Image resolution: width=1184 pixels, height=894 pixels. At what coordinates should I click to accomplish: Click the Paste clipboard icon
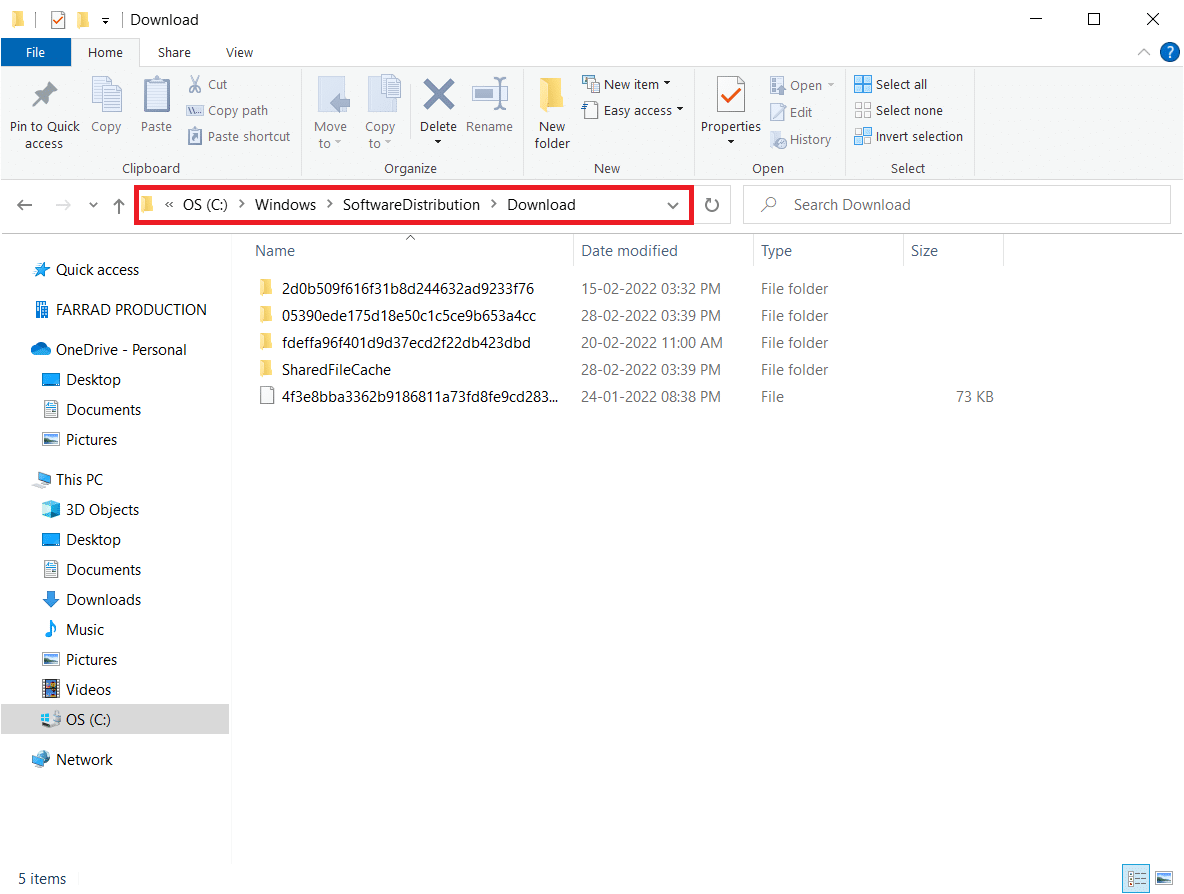156,106
